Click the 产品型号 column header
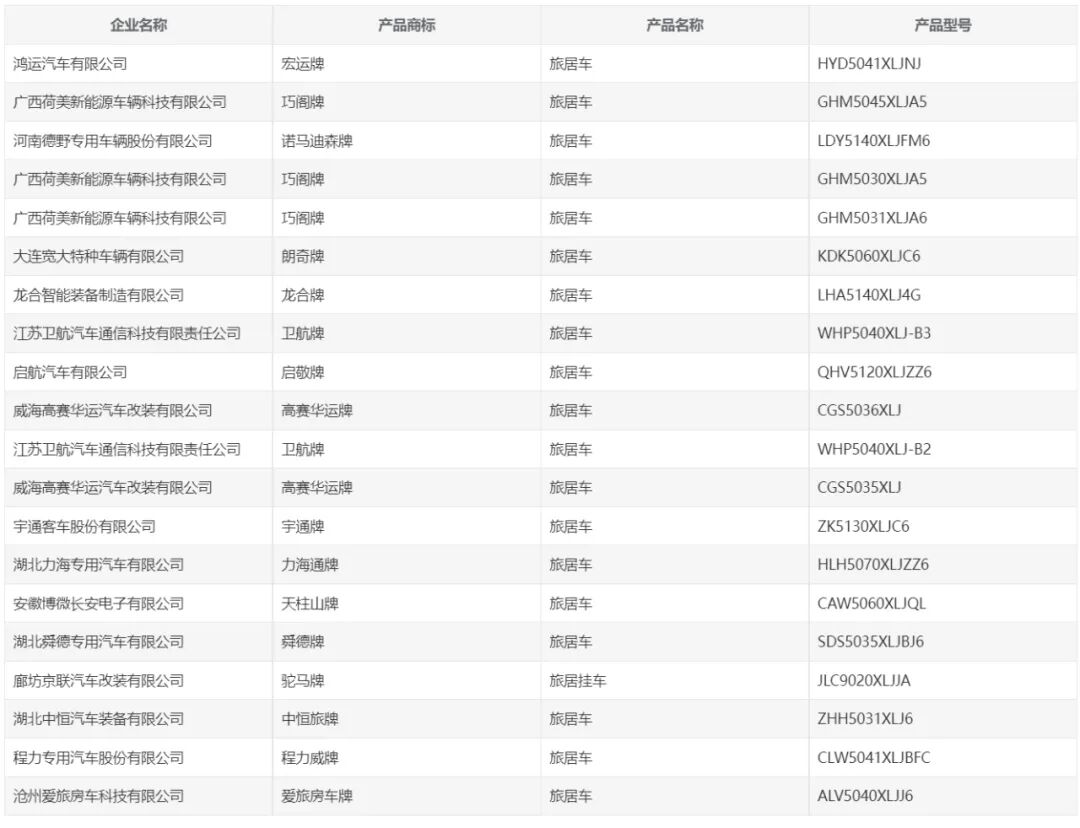 [x=942, y=25]
